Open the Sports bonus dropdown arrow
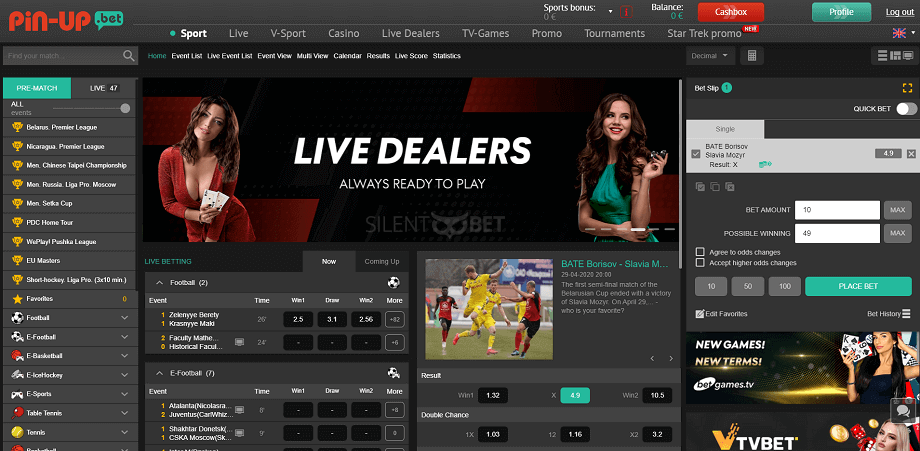 [x=611, y=12]
